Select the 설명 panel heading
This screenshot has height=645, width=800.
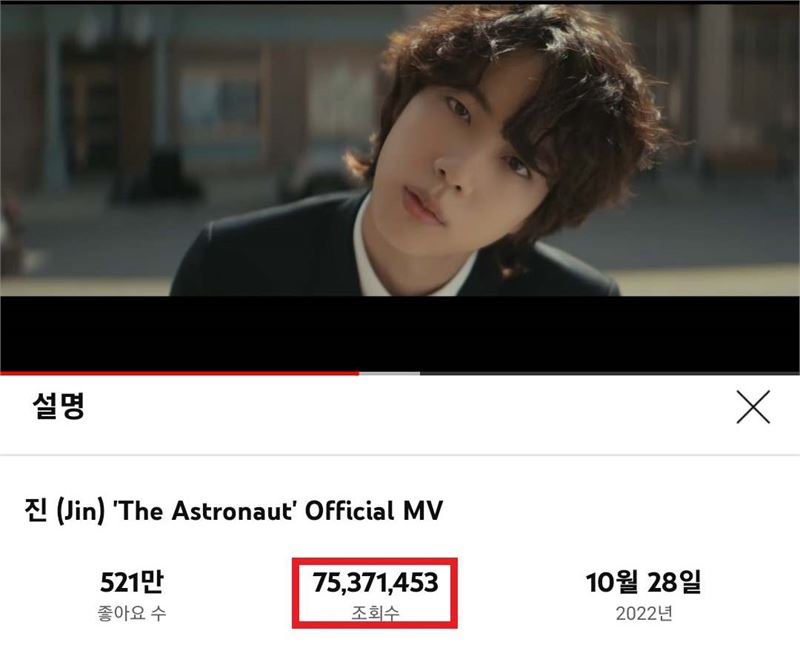tap(58, 406)
